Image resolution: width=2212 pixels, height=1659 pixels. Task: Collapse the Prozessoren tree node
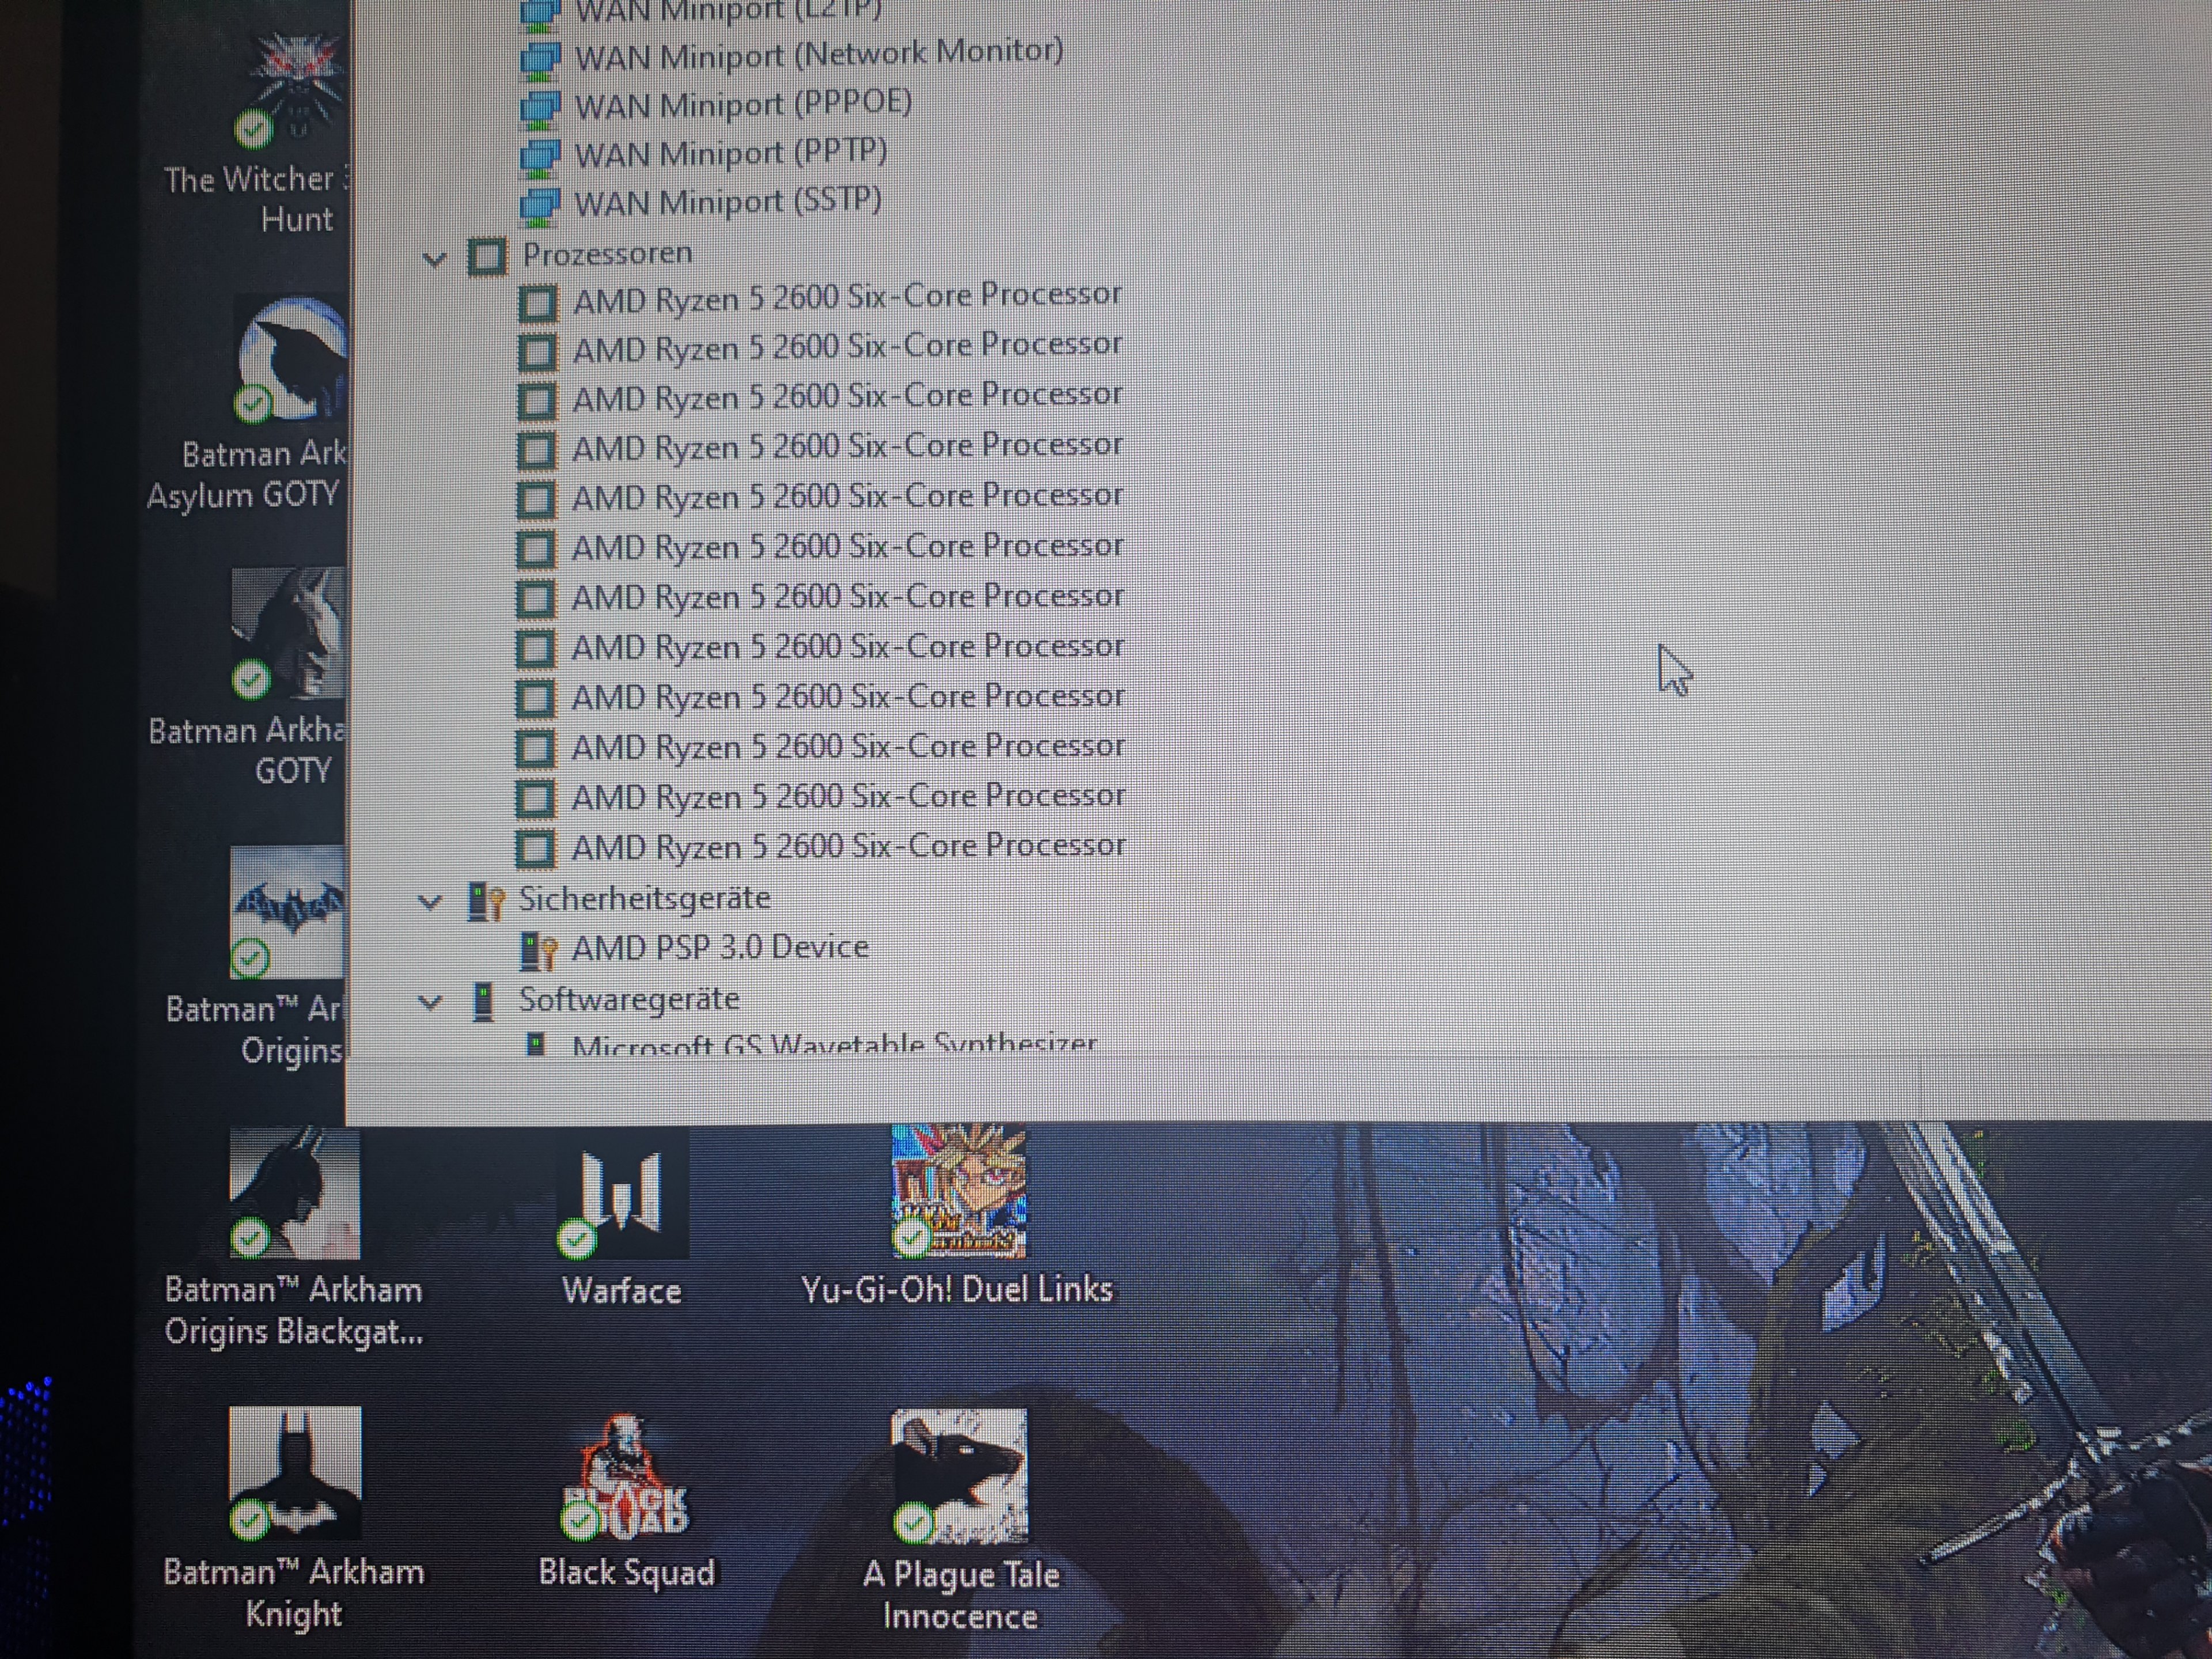434,259
